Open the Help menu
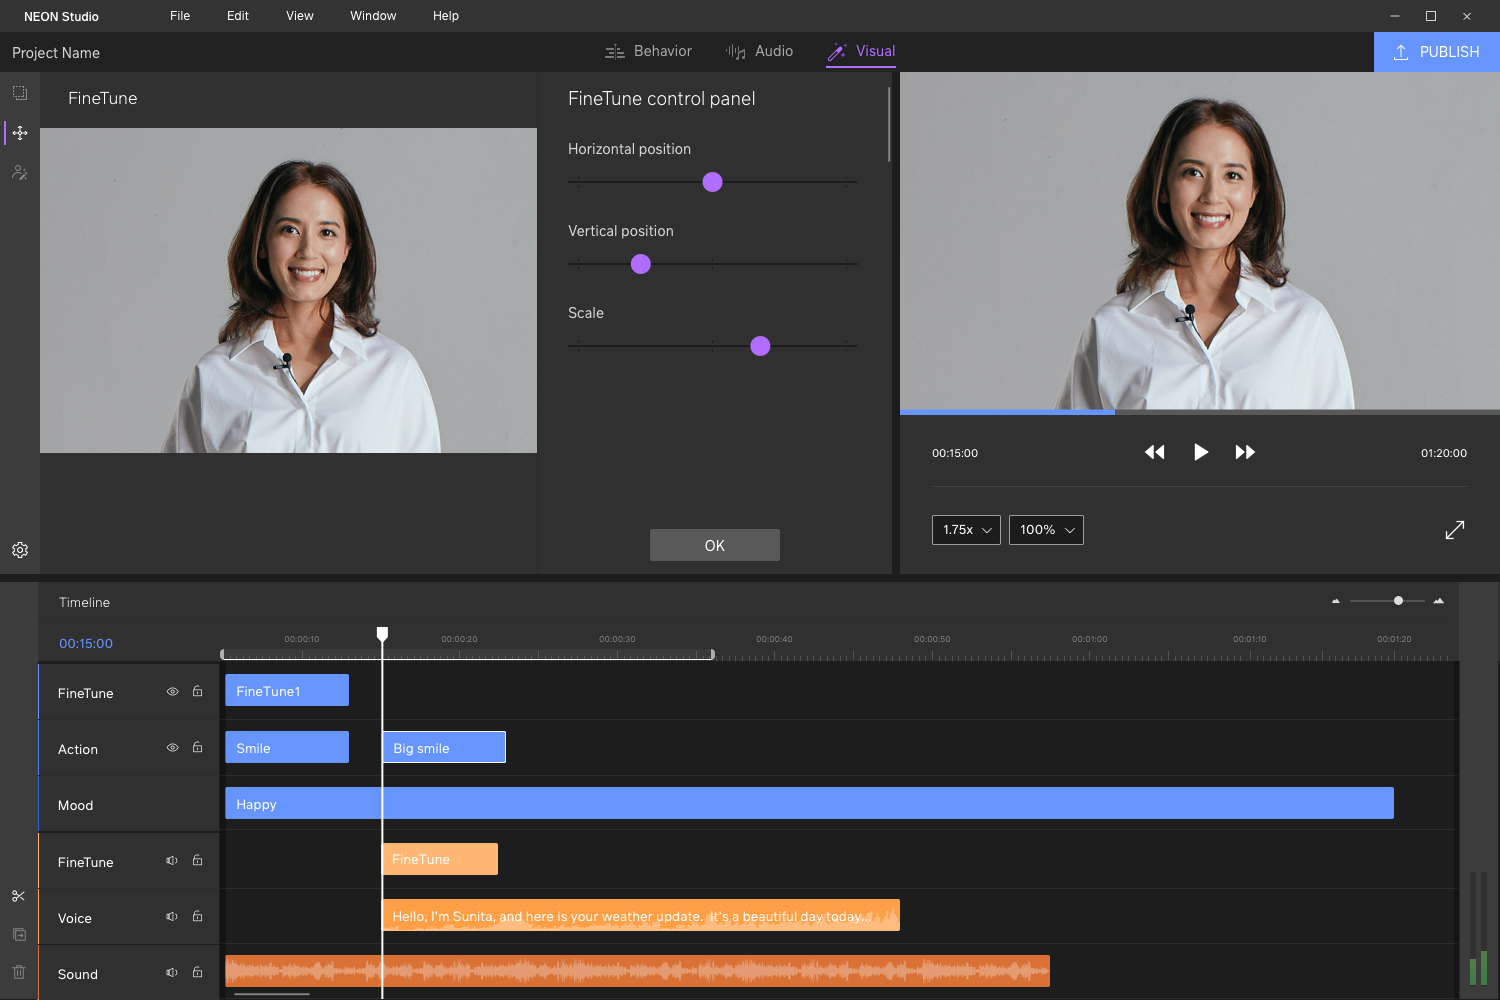Viewport: 1500px width, 1000px height. [x=446, y=16]
